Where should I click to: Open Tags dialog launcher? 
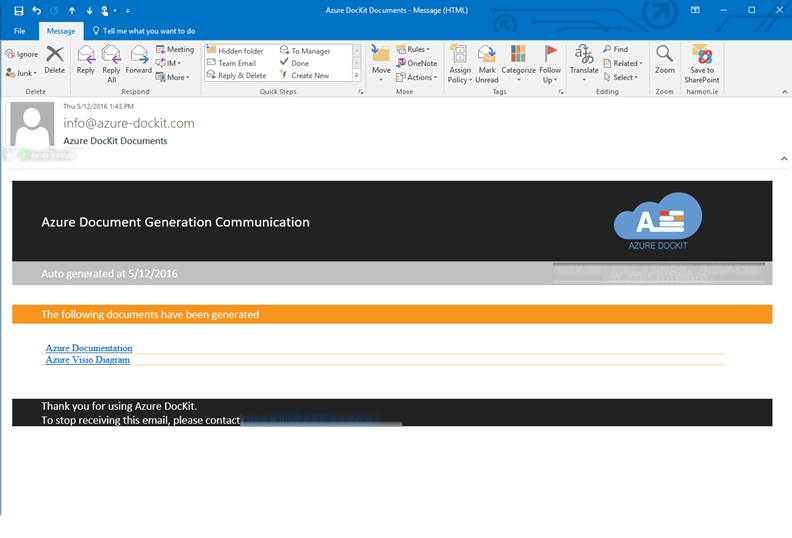tap(561, 92)
